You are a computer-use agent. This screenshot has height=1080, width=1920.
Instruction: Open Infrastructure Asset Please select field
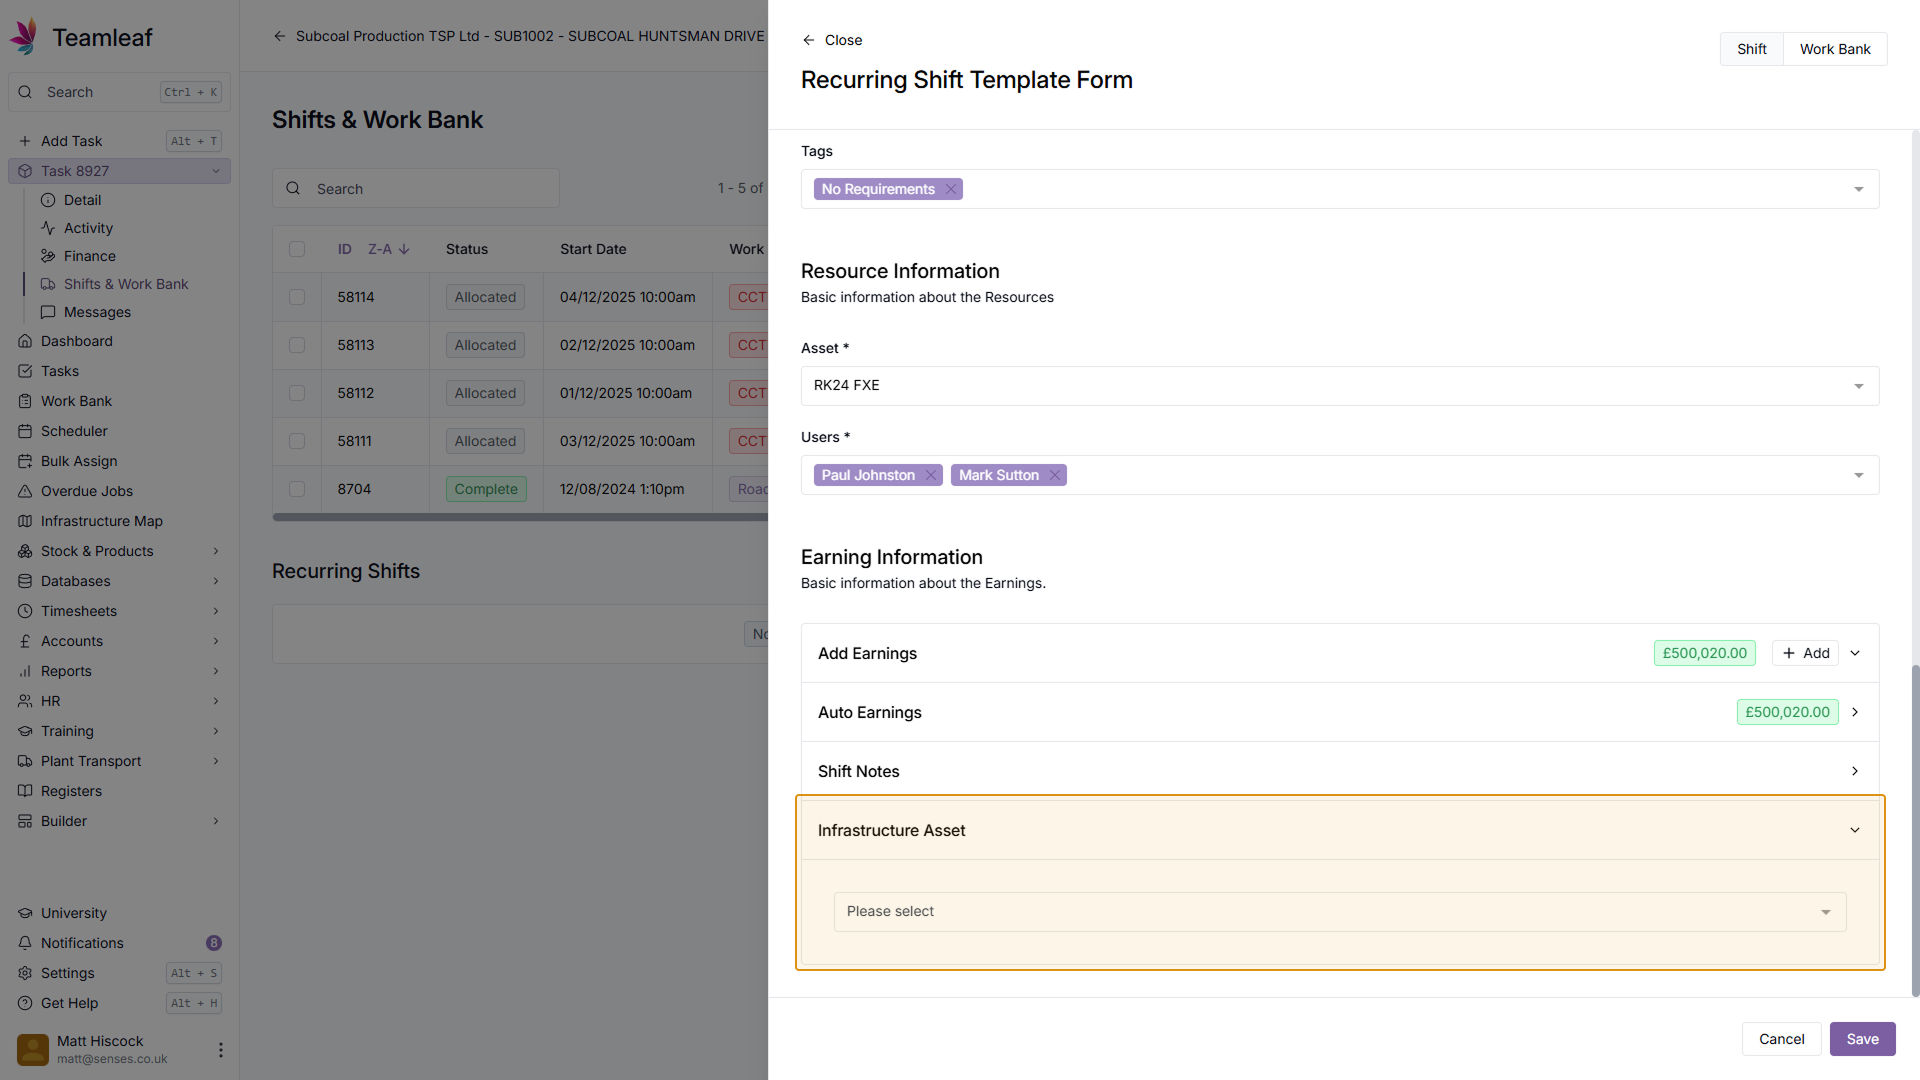[x=1339, y=912]
